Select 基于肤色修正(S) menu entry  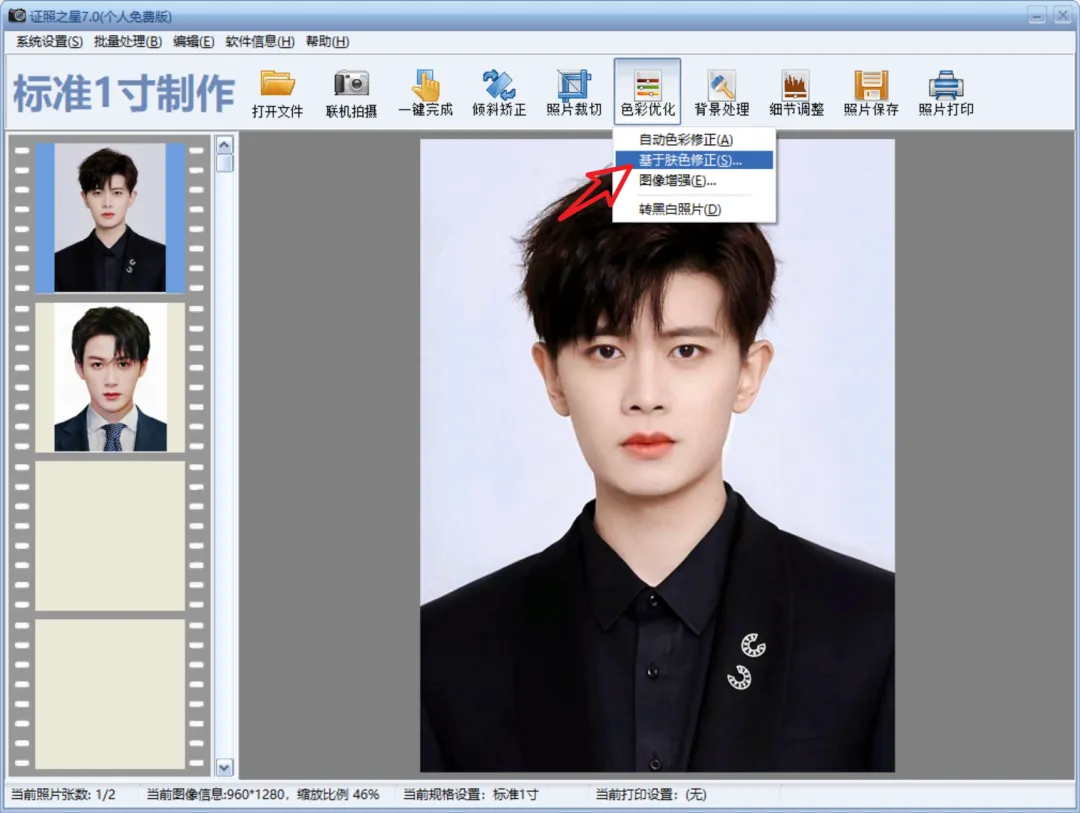click(x=690, y=160)
